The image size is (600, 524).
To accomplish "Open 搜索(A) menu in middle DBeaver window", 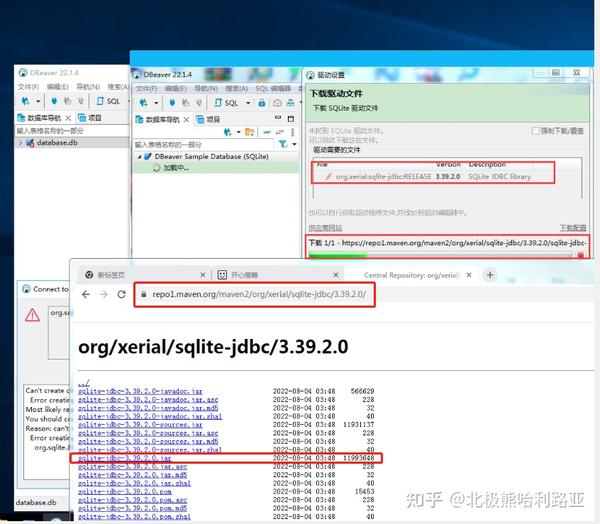I will (236, 89).
